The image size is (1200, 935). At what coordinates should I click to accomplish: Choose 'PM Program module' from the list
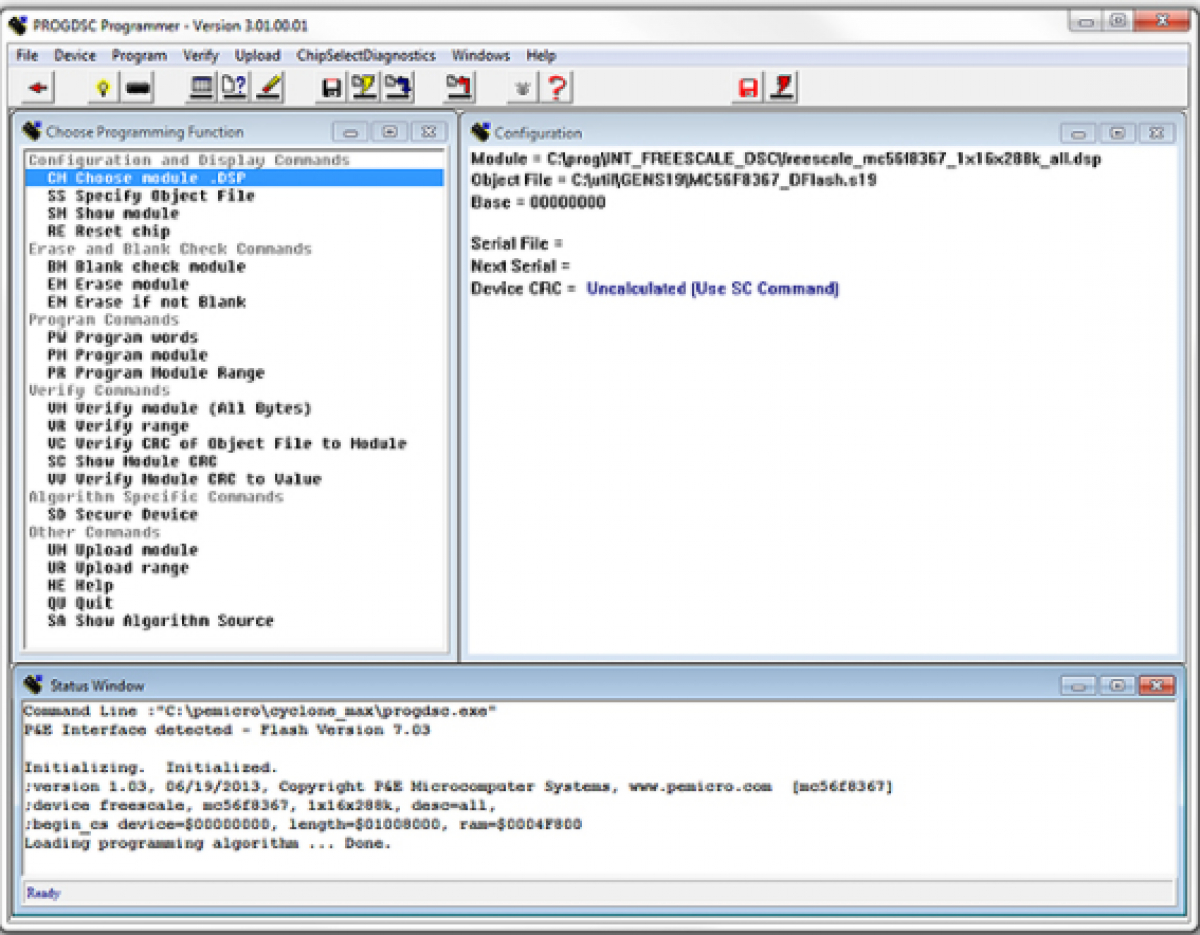[x=127, y=355]
